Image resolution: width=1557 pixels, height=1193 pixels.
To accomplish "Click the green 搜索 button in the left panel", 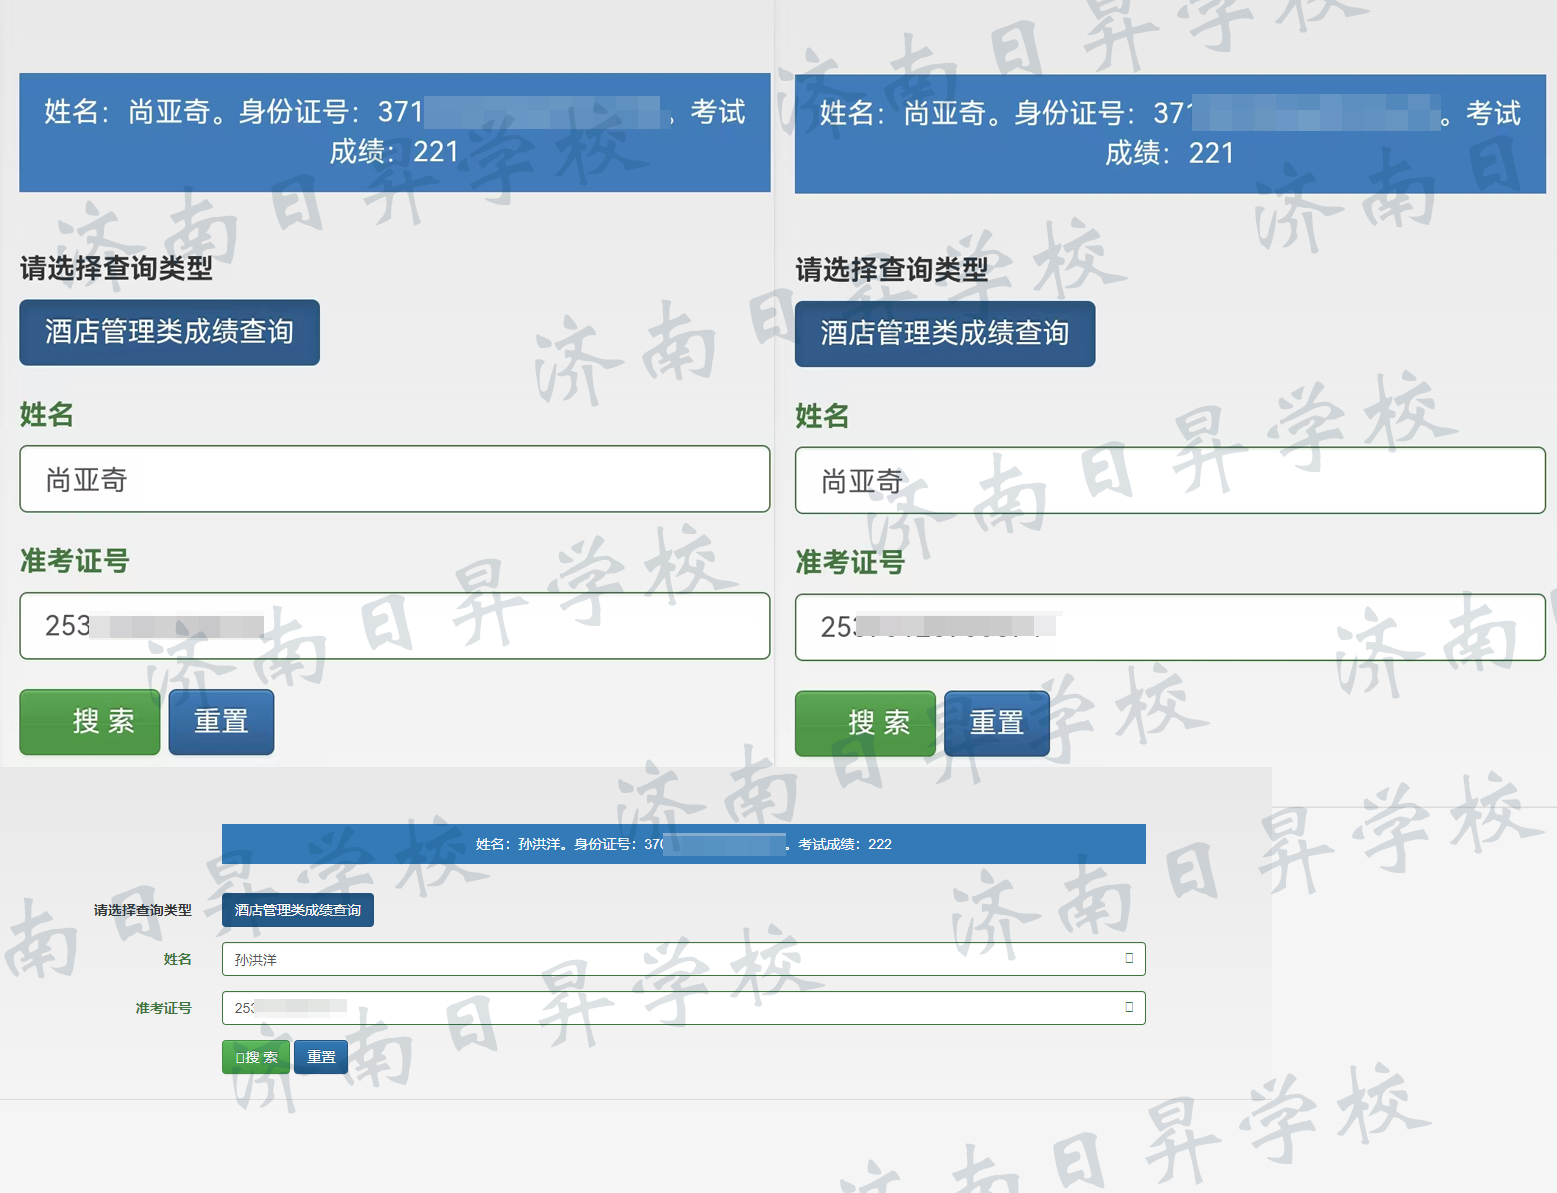I will [x=90, y=722].
